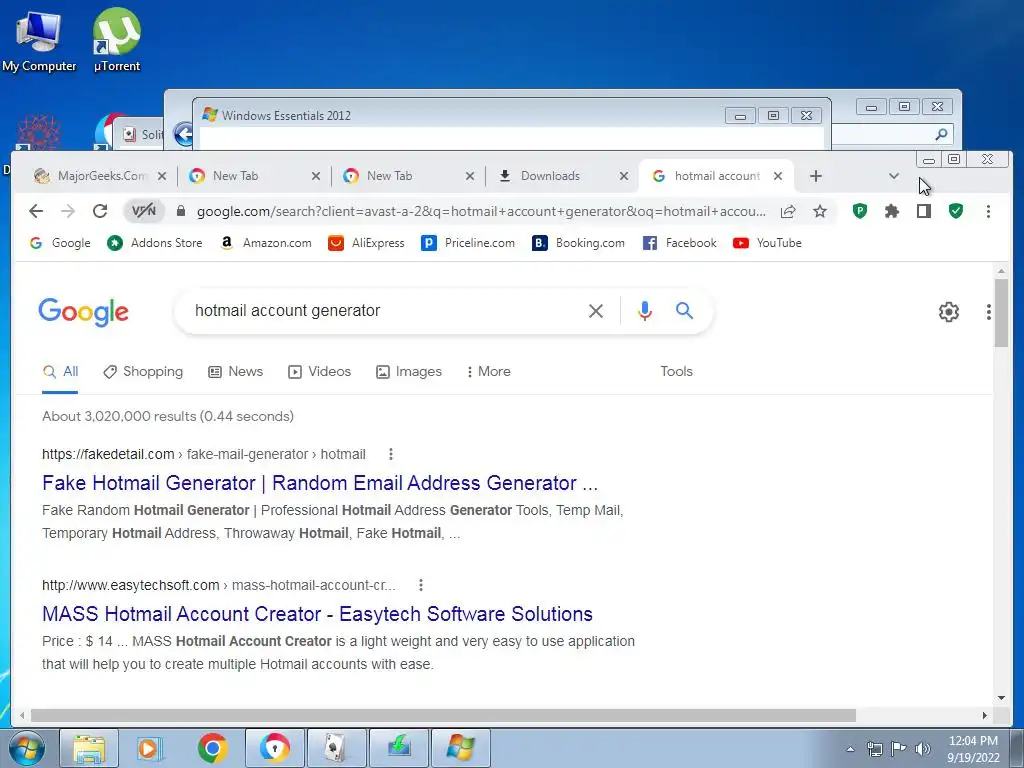
Task: Close the hotmail account tab
Action: coord(778,176)
